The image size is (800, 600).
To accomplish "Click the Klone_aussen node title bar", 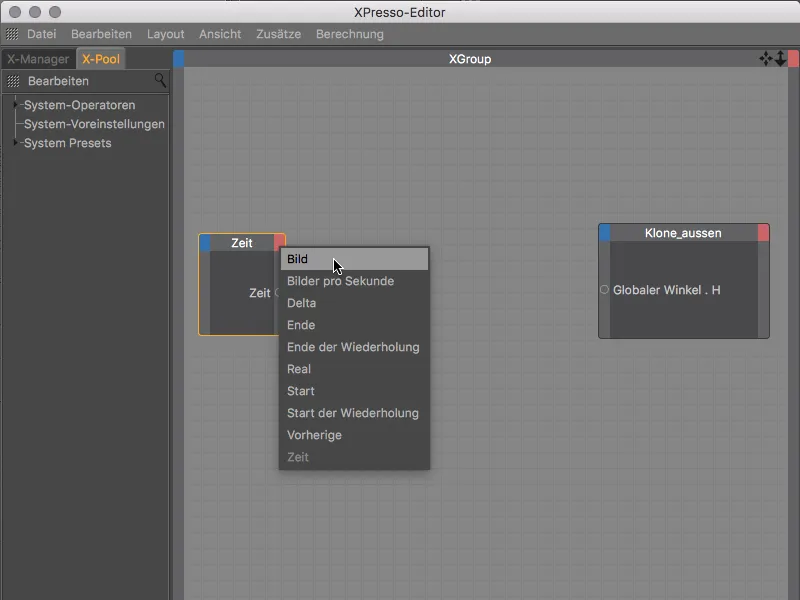I will [683, 233].
